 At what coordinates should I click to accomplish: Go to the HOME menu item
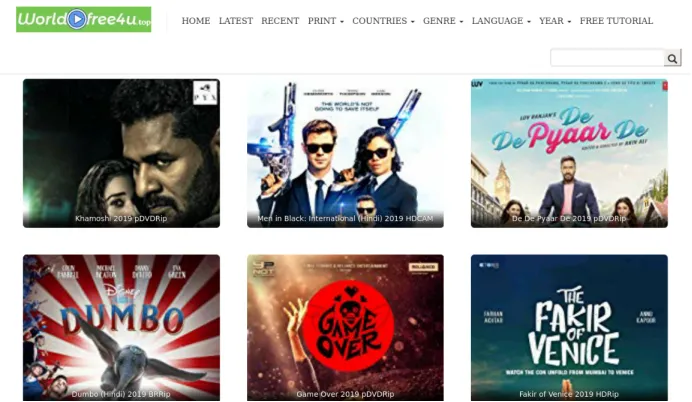[x=196, y=21]
